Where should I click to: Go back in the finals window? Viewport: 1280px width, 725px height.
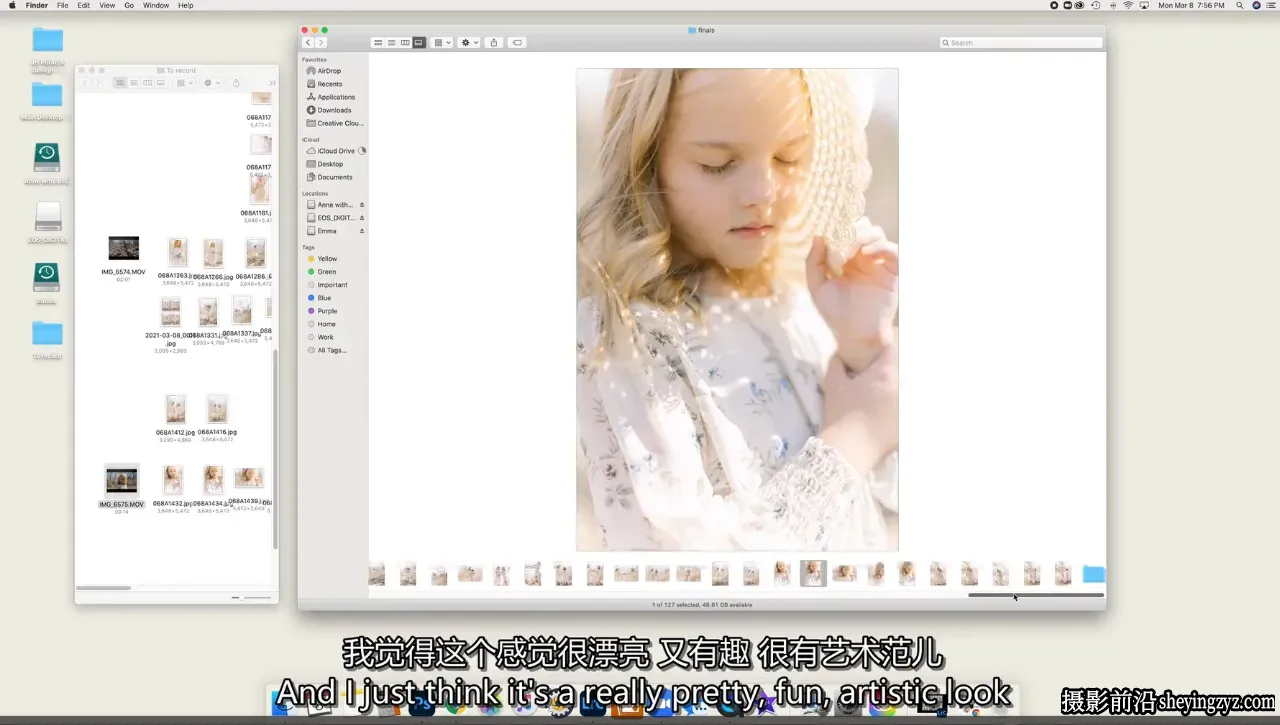point(308,43)
